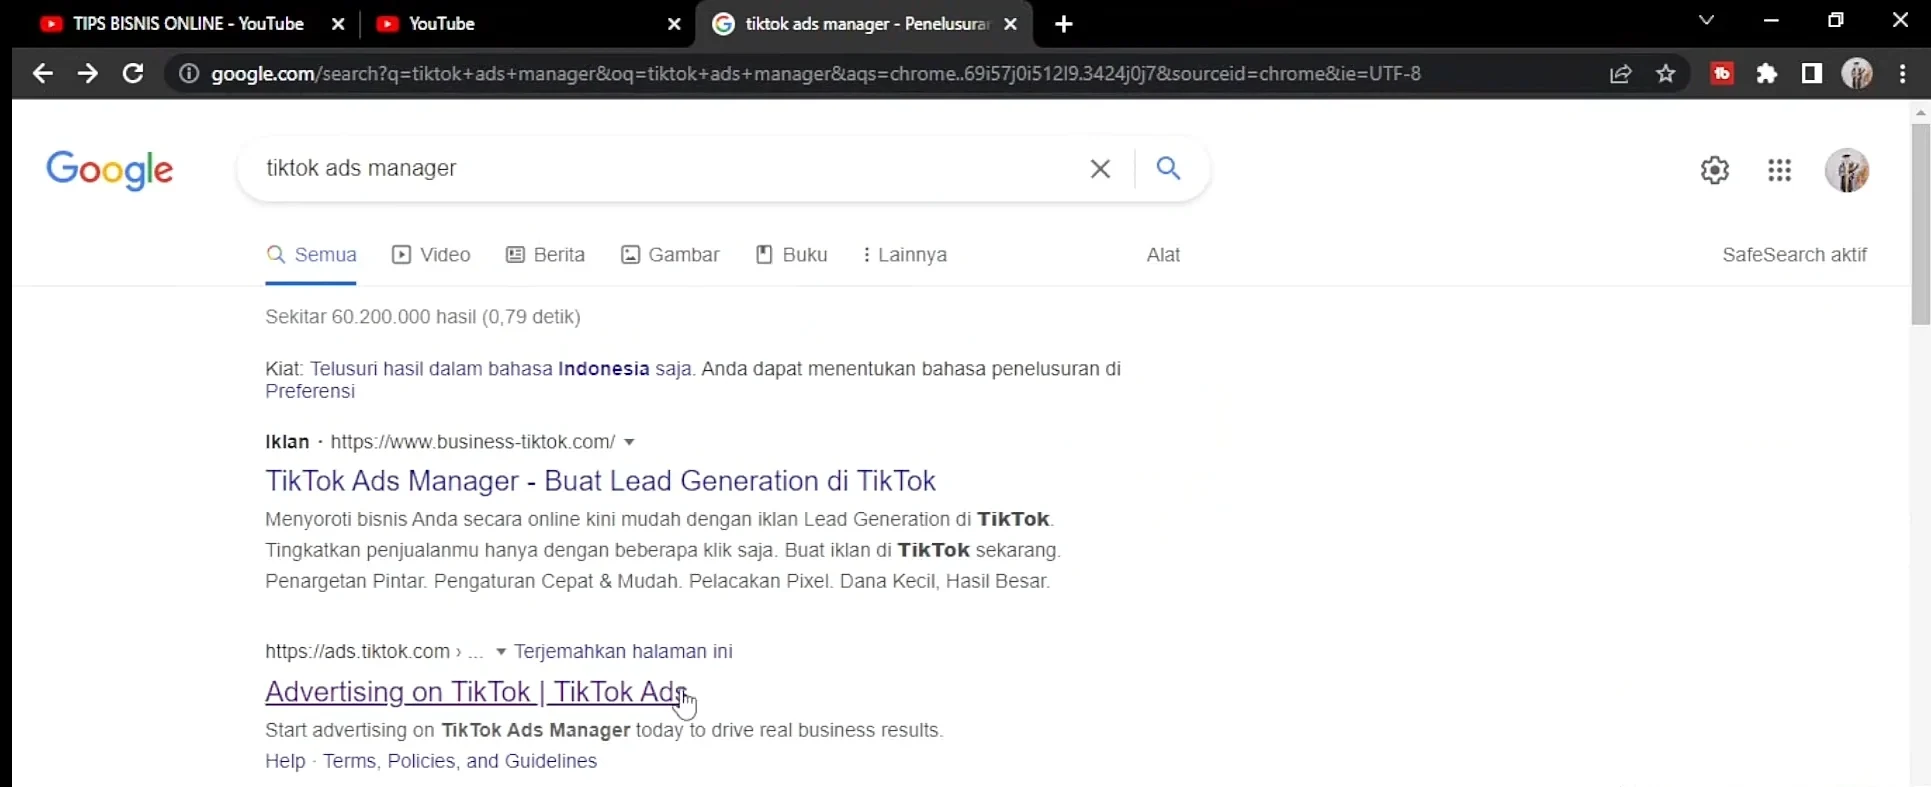Viewport: 1931px width, 787px height.
Task: Open the red extension icon in toolbar
Action: (1722, 73)
